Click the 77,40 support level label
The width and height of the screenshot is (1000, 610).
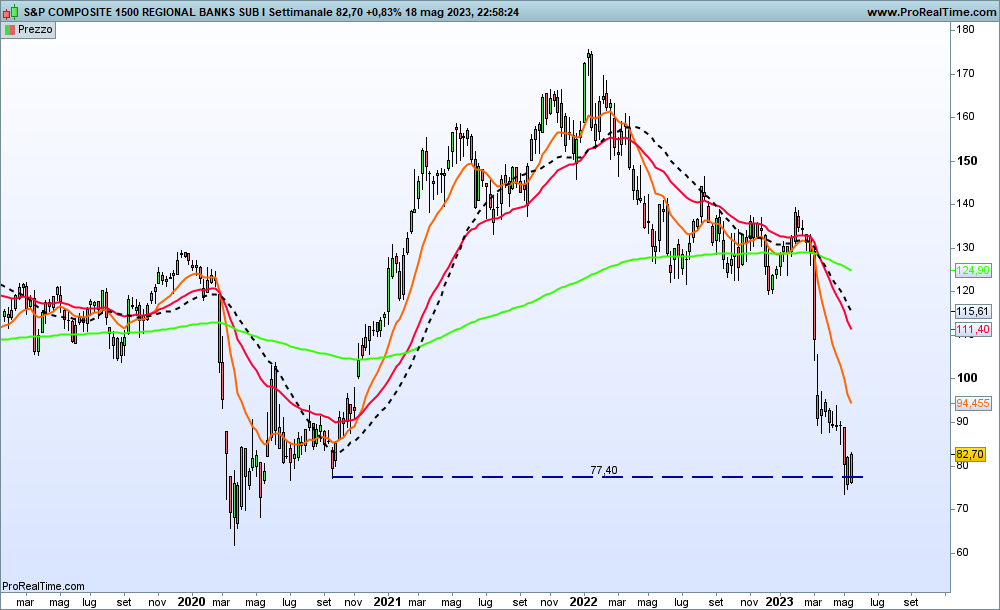click(x=603, y=470)
